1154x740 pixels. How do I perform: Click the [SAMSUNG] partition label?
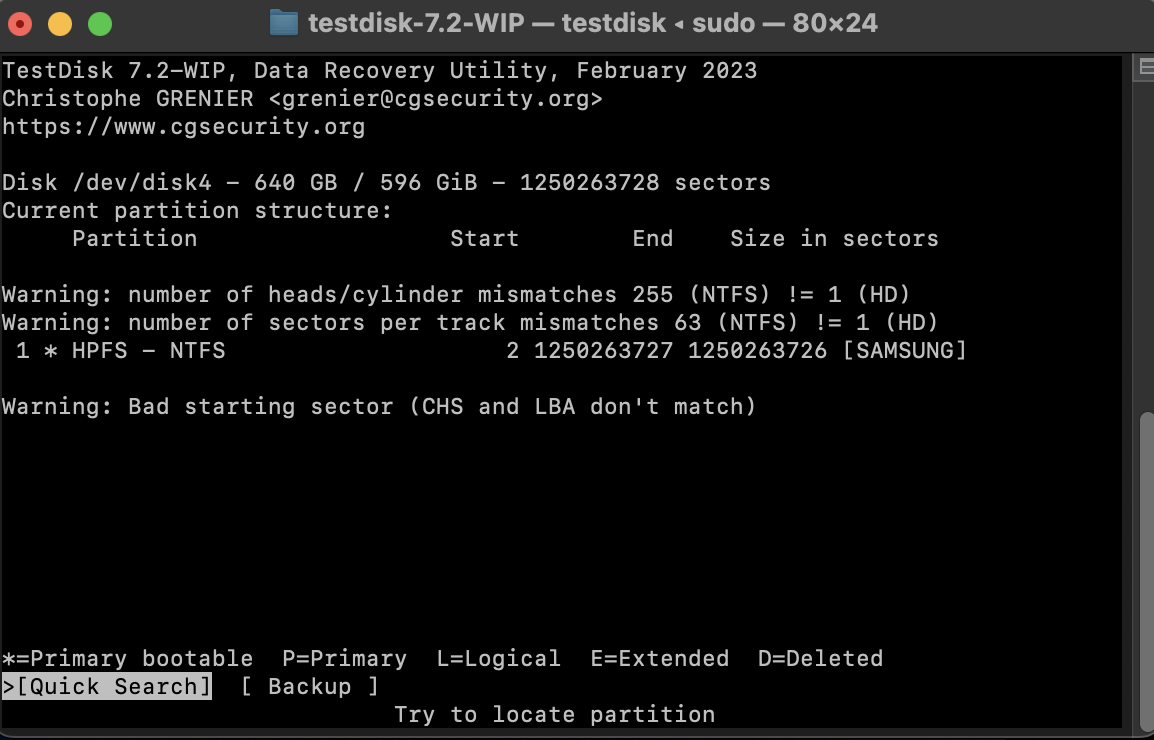pyautogui.click(x=905, y=350)
